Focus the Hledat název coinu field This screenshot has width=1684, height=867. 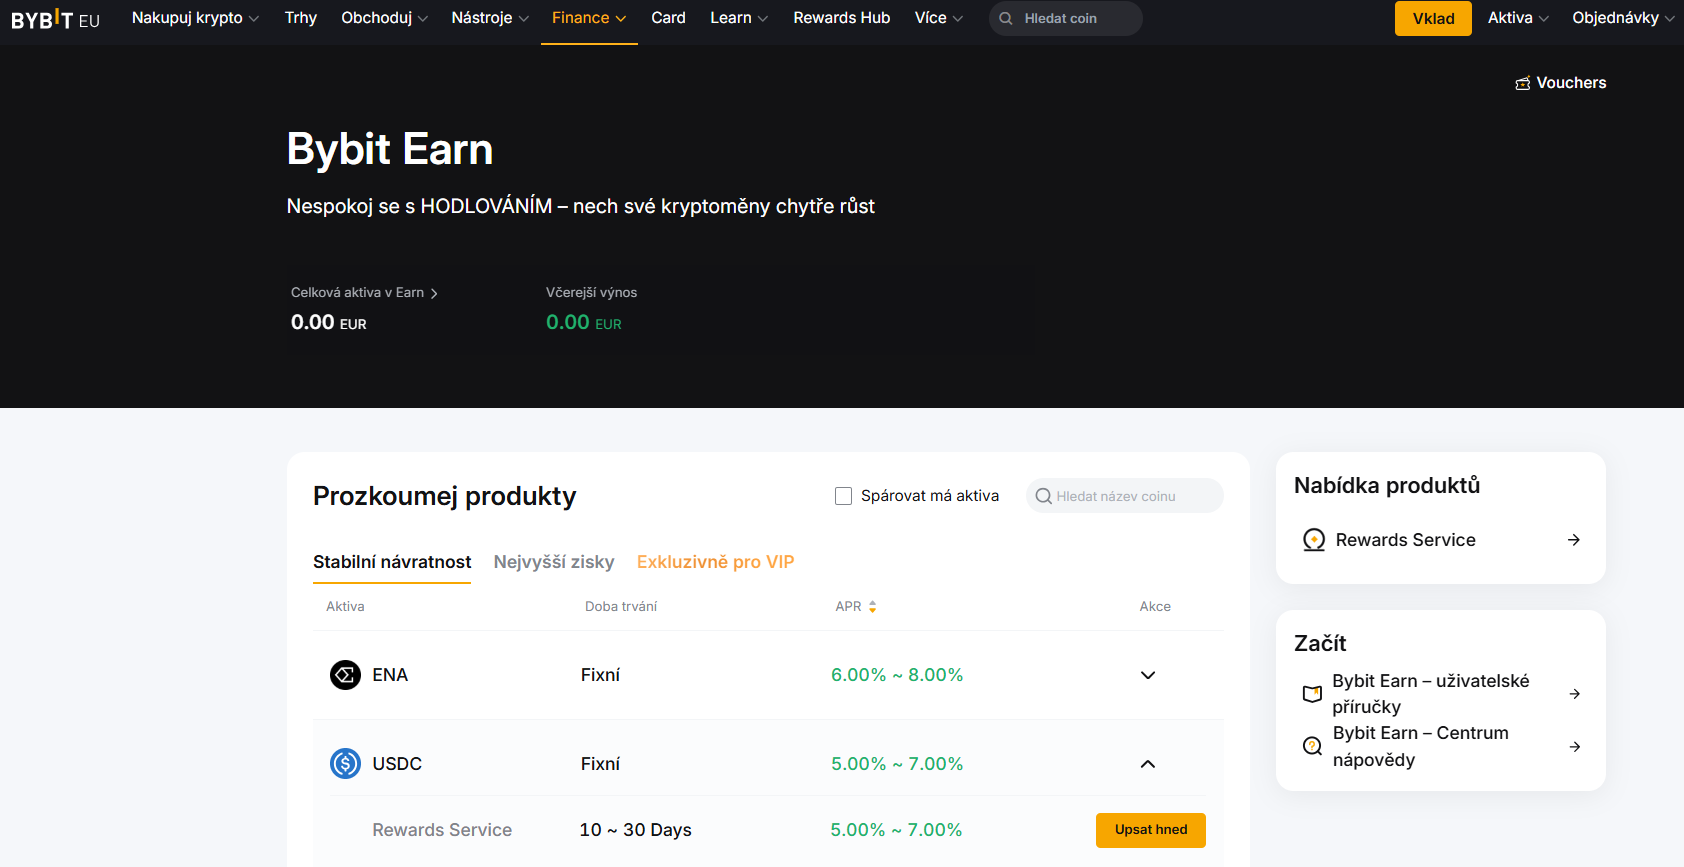1130,496
